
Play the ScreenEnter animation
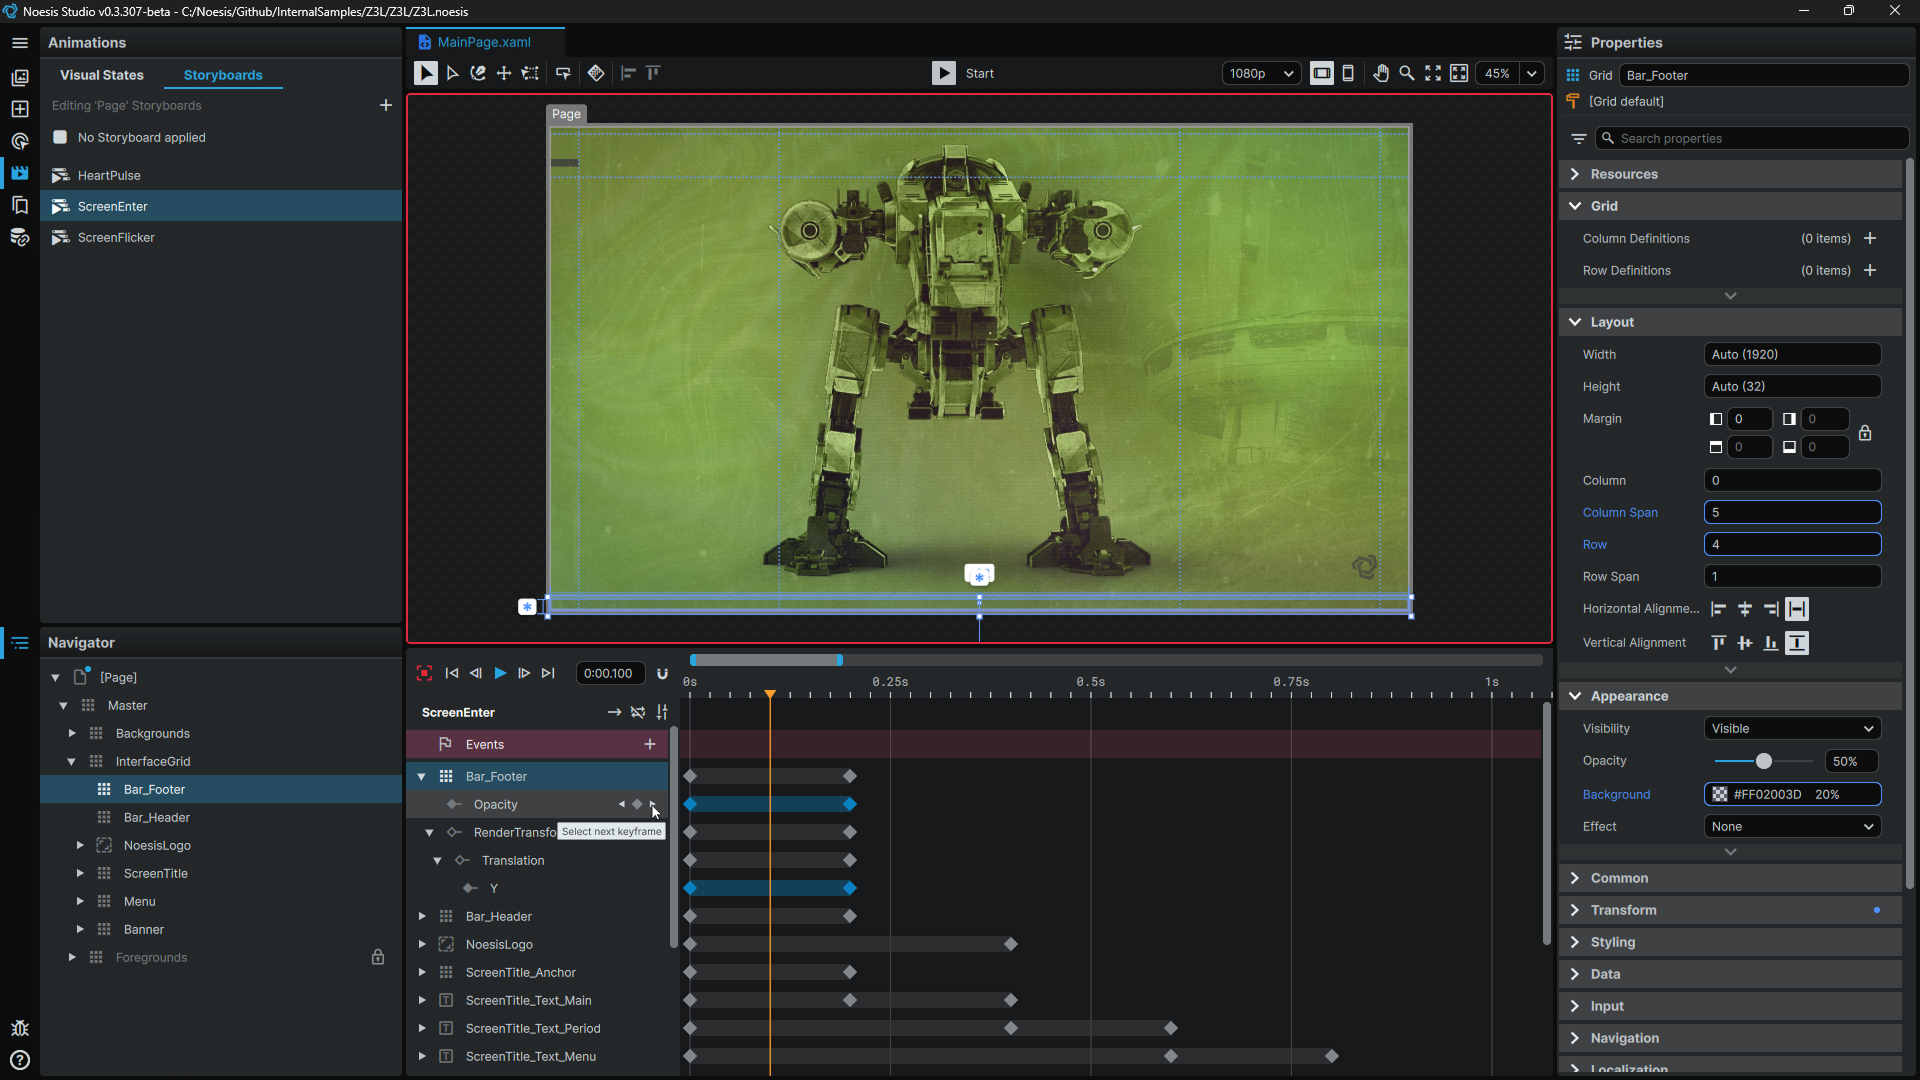500,673
